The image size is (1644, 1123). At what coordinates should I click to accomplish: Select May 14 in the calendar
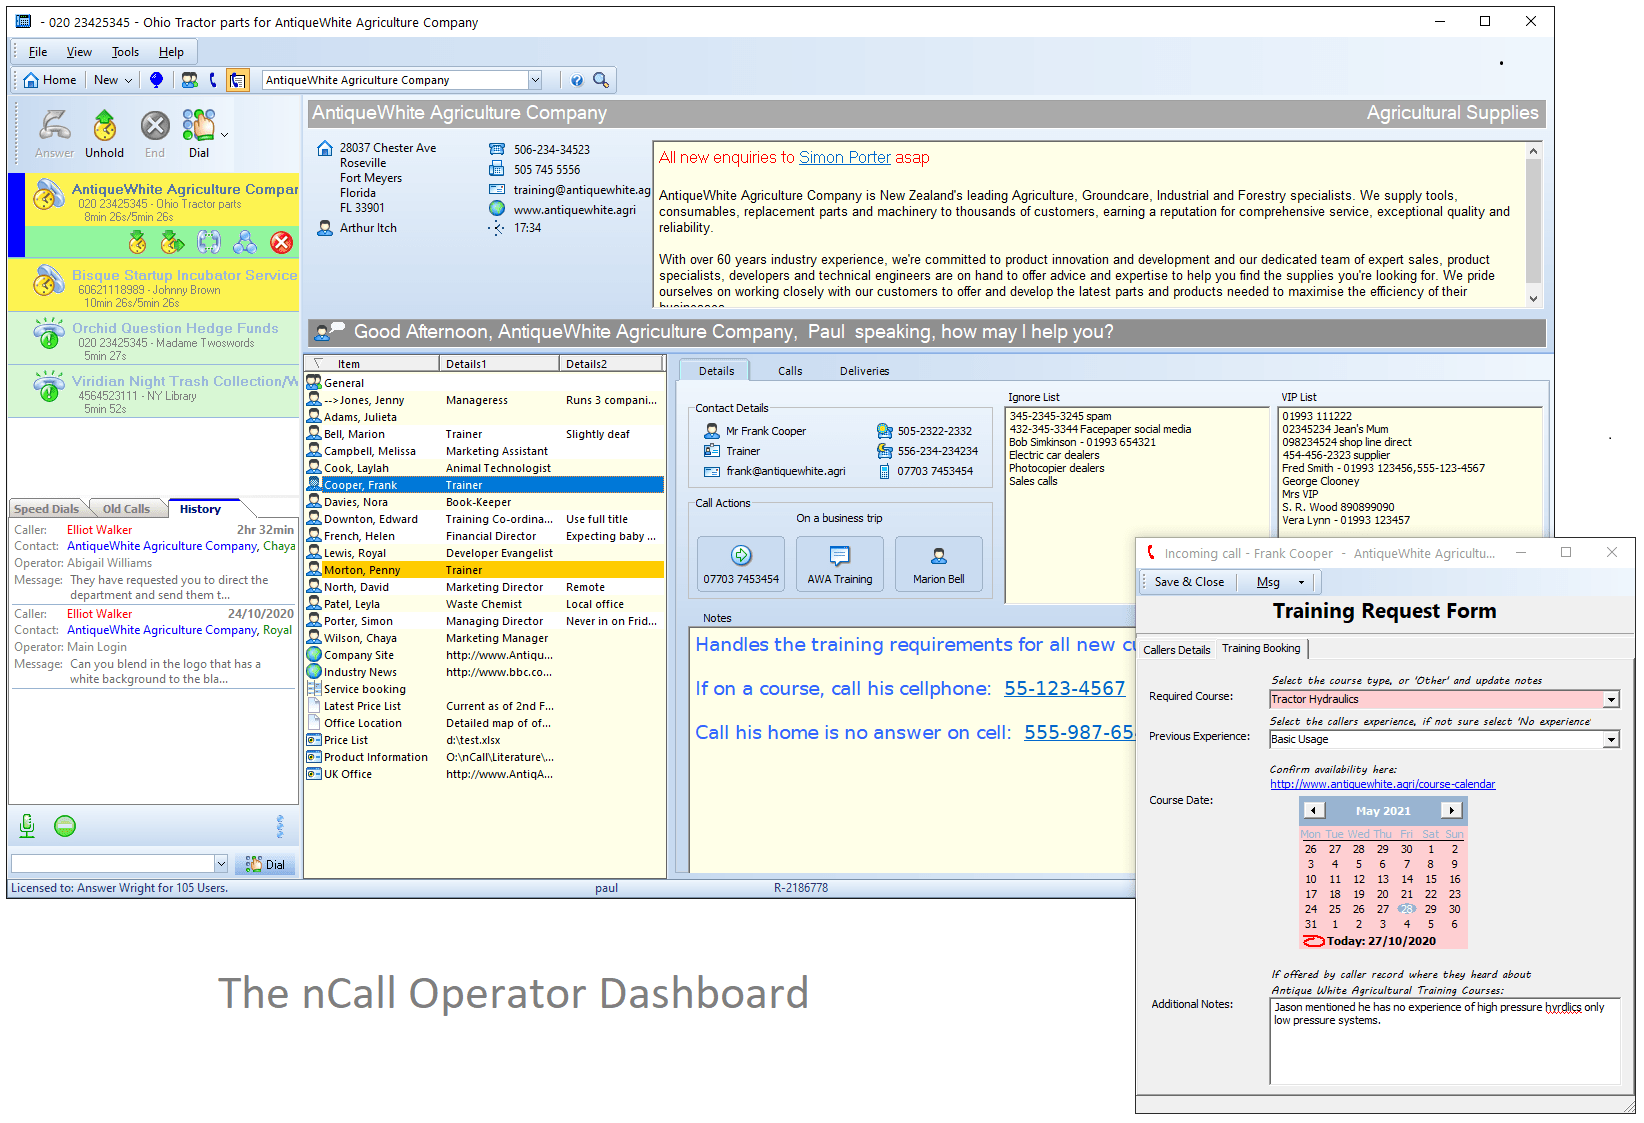pyautogui.click(x=1407, y=879)
